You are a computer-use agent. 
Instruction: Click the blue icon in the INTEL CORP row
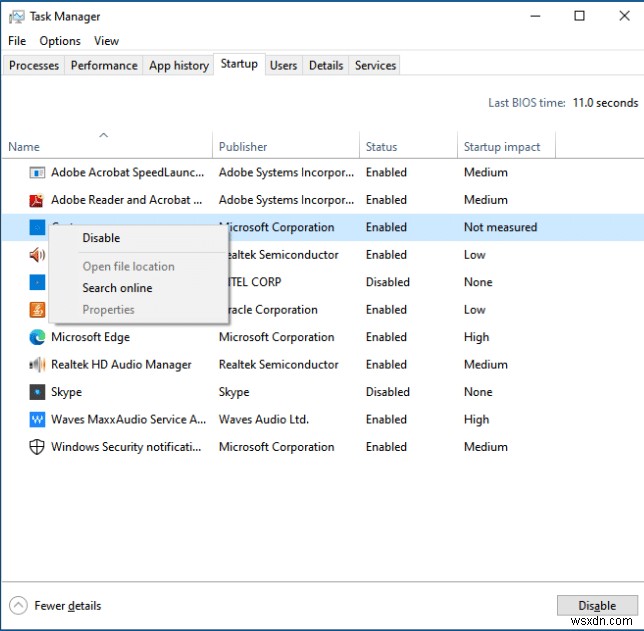point(37,282)
